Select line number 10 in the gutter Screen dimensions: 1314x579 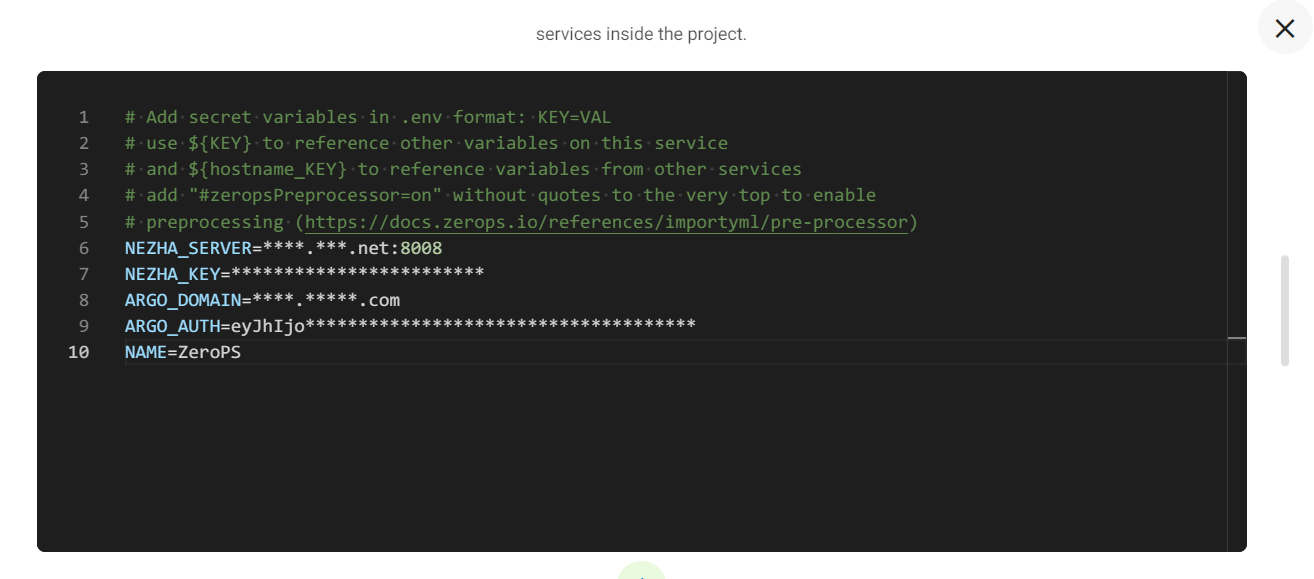click(78, 351)
